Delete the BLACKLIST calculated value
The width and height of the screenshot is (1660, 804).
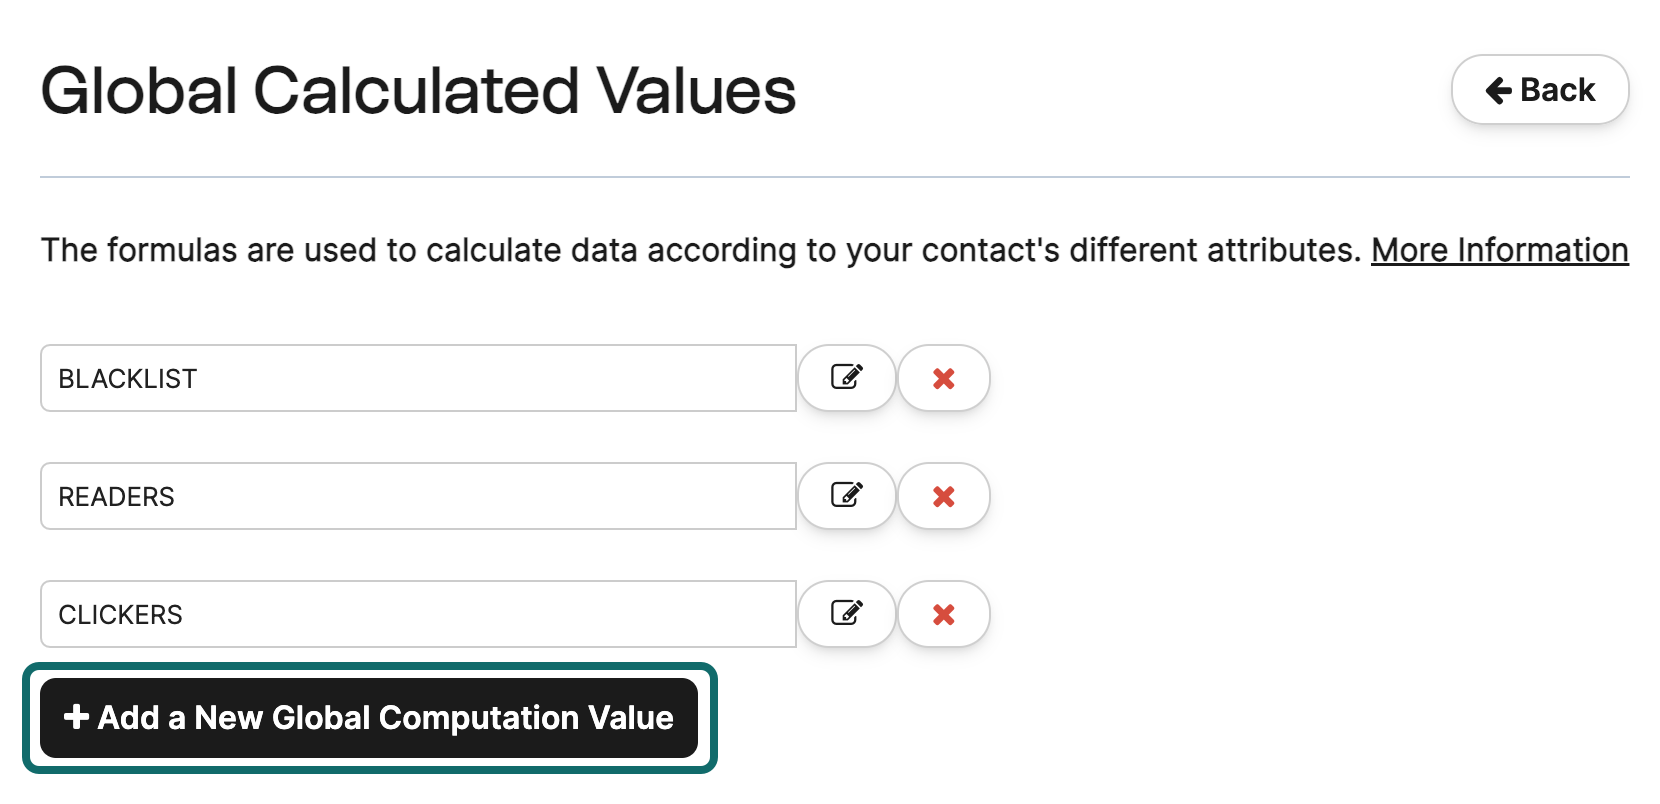[x=943, y=378]
